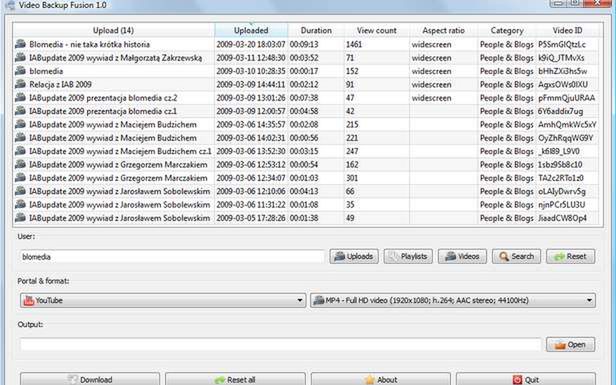616x385 pixels.
Task: Click the video icon of the row uploaded 2009-03-06 12:34:07
Action: (20, 178)
